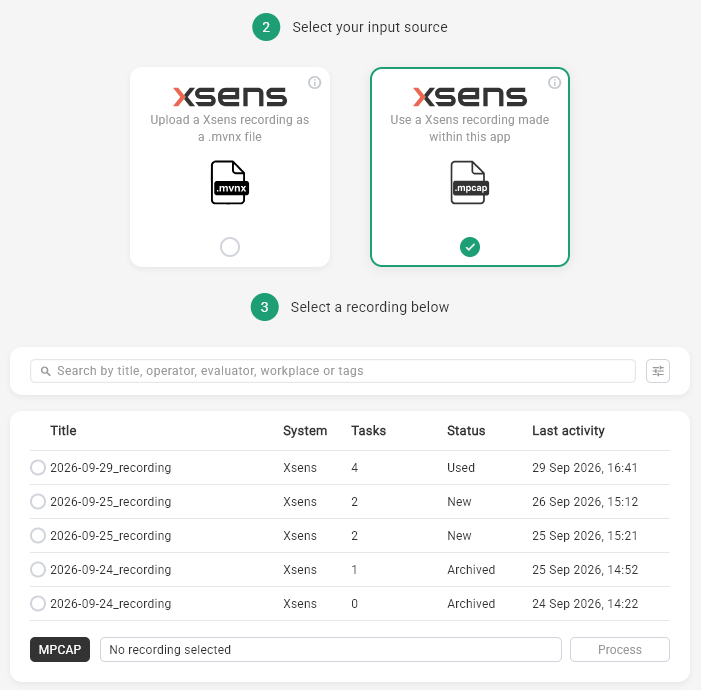
Task: Open info icon on the .mpcap recording card
Action: [x=554, y=83]
